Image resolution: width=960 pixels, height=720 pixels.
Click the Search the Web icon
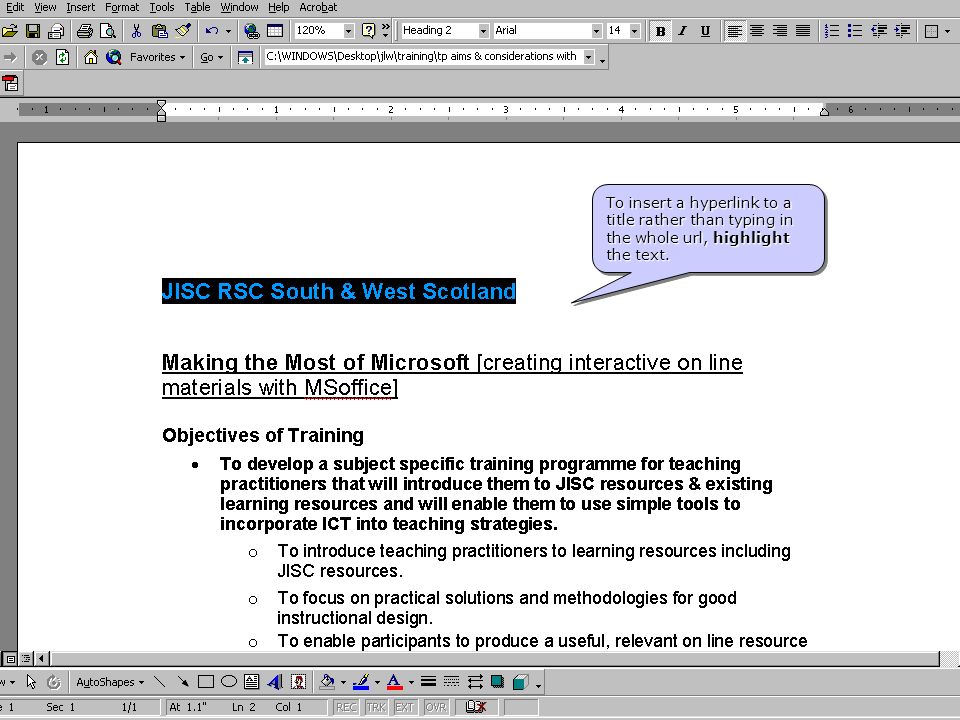(x=113, y=58)
